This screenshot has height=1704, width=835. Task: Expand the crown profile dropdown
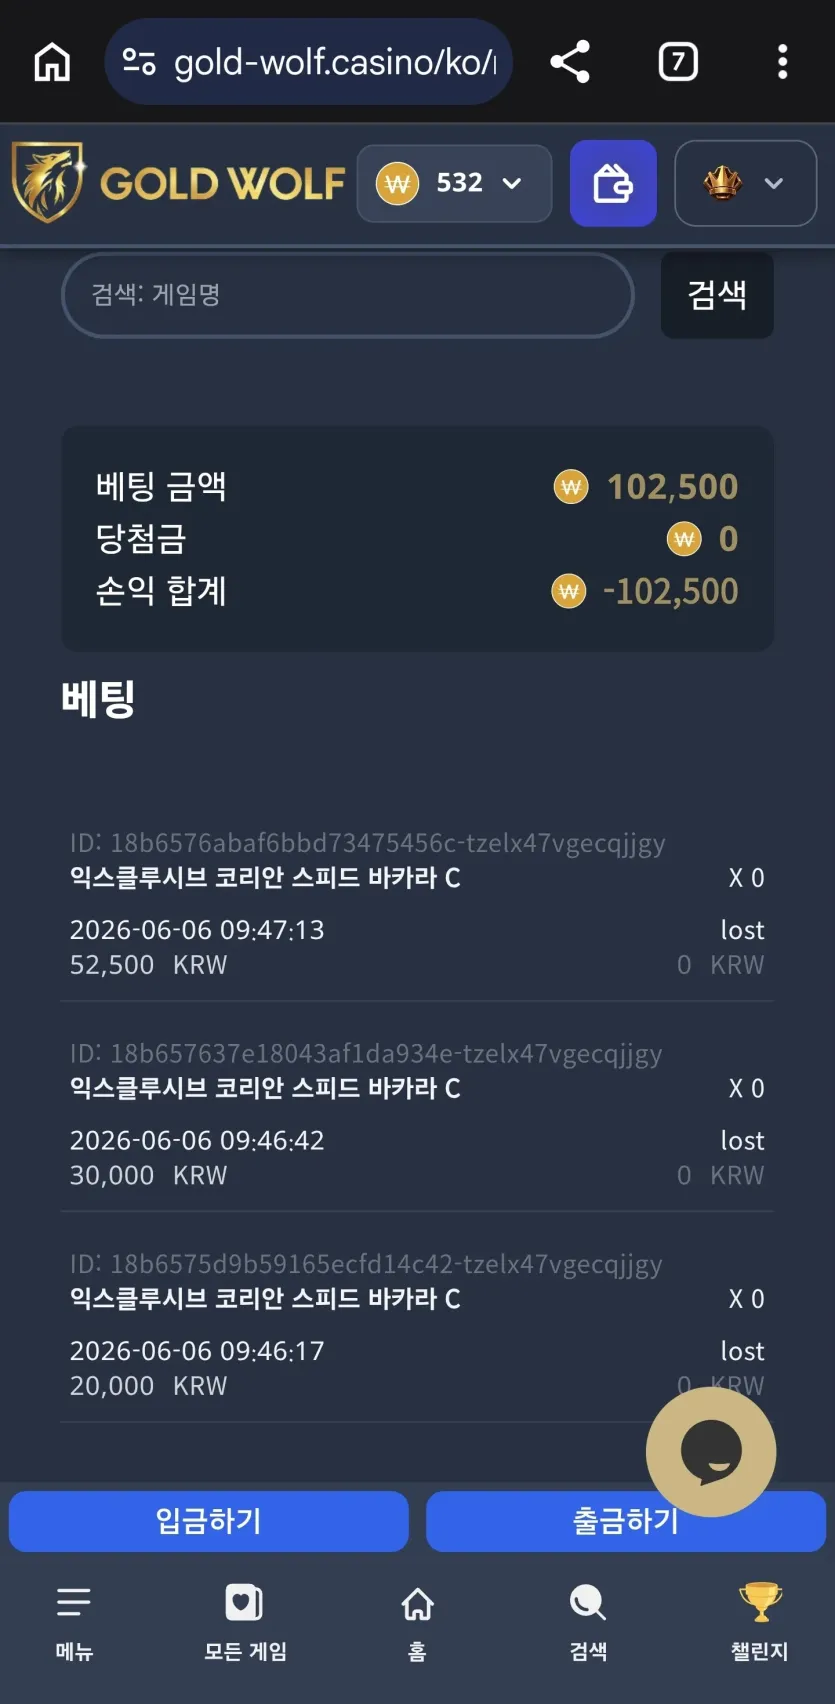click(745, 183)
